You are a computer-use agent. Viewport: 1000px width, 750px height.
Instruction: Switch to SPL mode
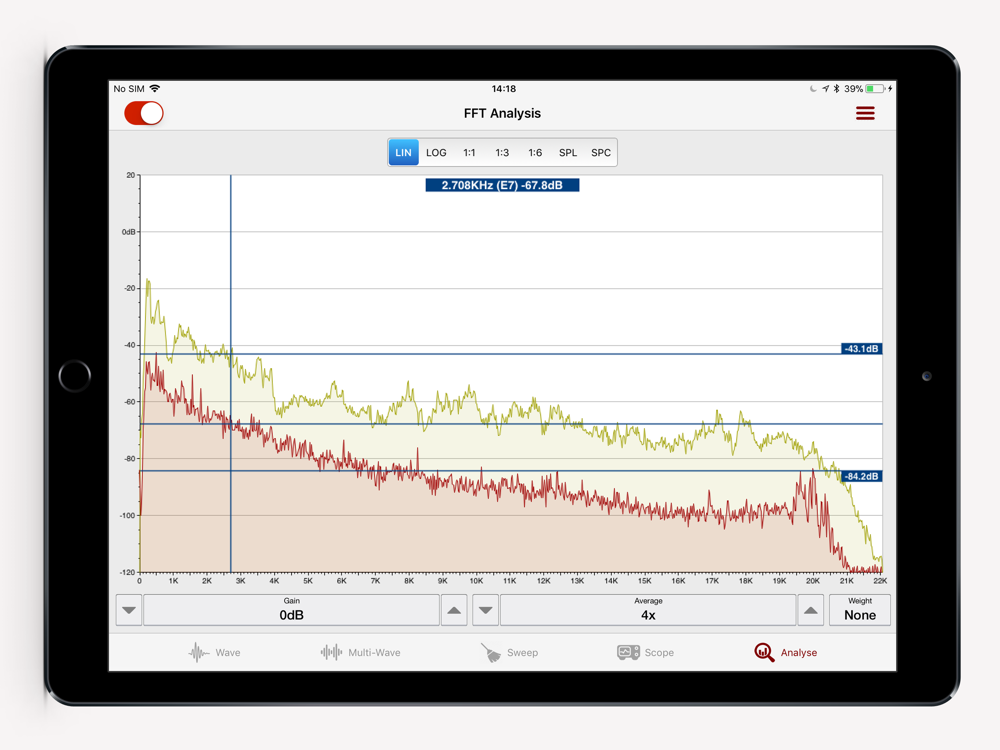[568, 152]
